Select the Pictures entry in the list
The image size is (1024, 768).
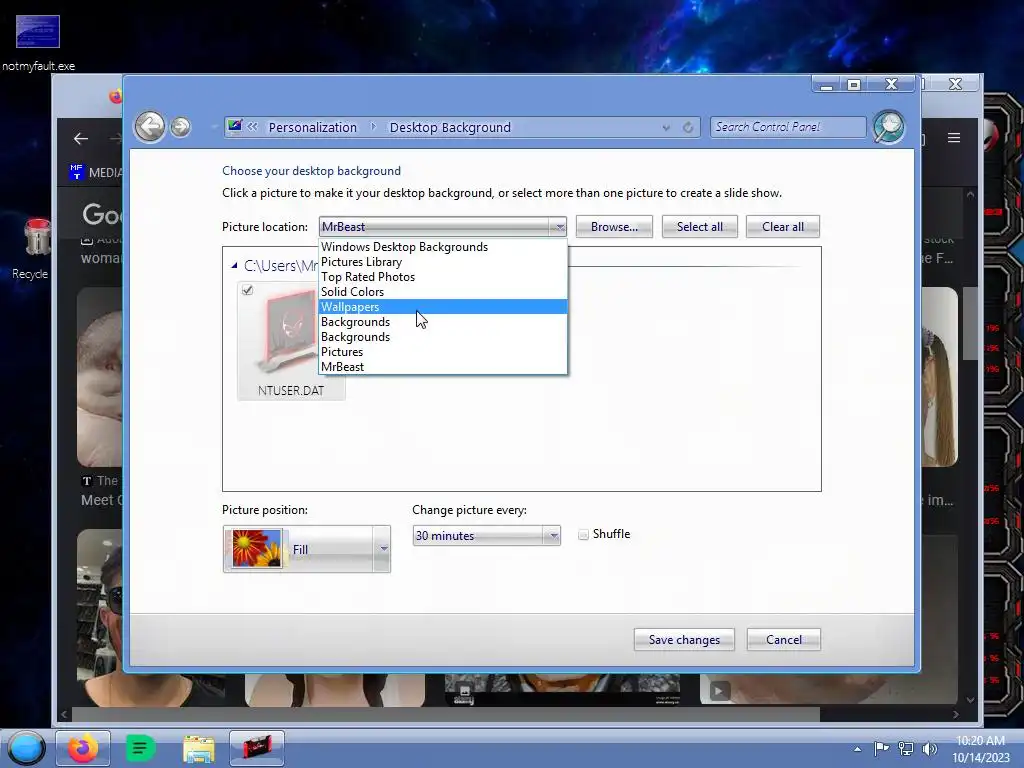pos(443,352)
